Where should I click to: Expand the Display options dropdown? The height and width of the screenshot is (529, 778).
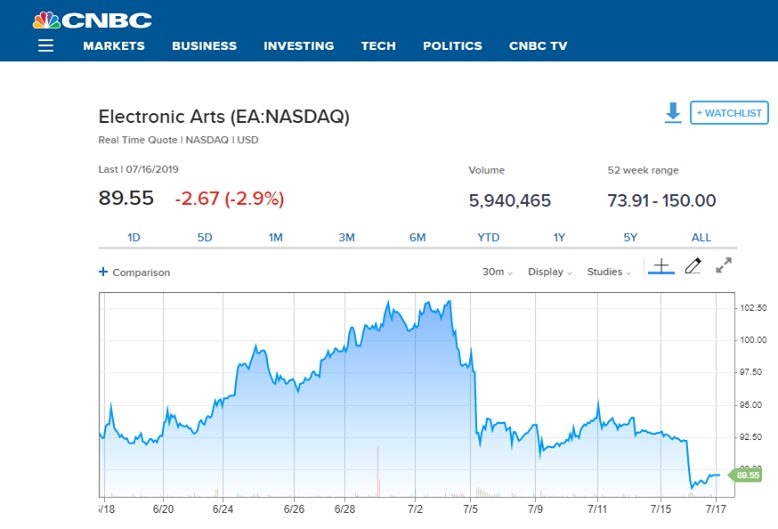click(x=549, y=272)
